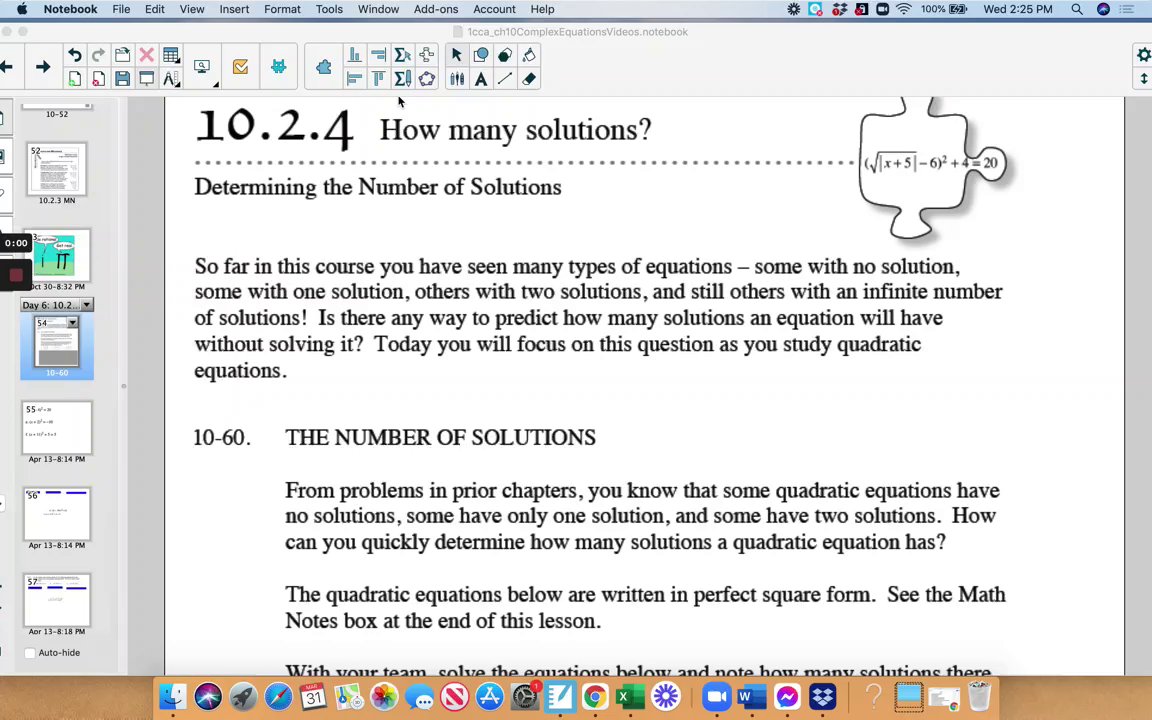Viewport: 1152px width, 720px height.
Task: Open the Day 6: 10.2 group dropdown
Action: point(87,305)
